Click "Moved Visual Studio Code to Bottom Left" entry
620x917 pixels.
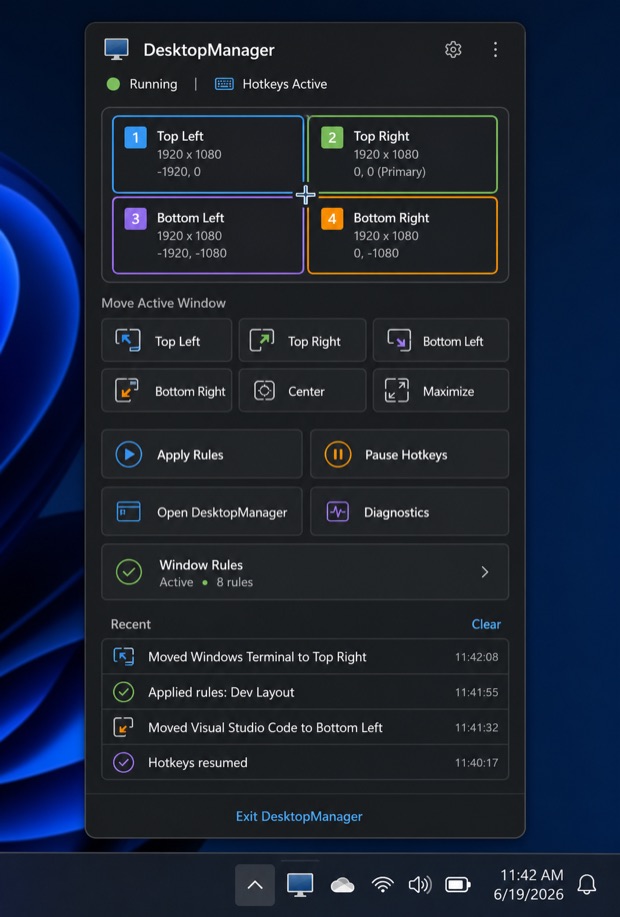pos(305,727)
